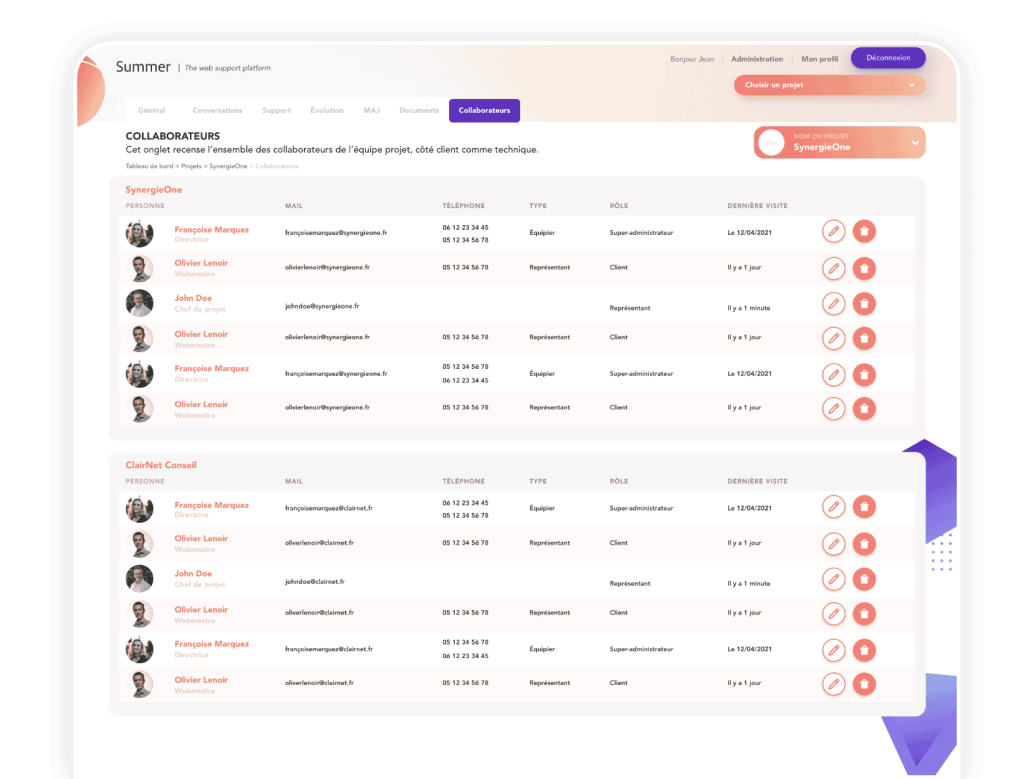Switch to the Conversations tab
The image size is (1024, 779).
[217, 110]
